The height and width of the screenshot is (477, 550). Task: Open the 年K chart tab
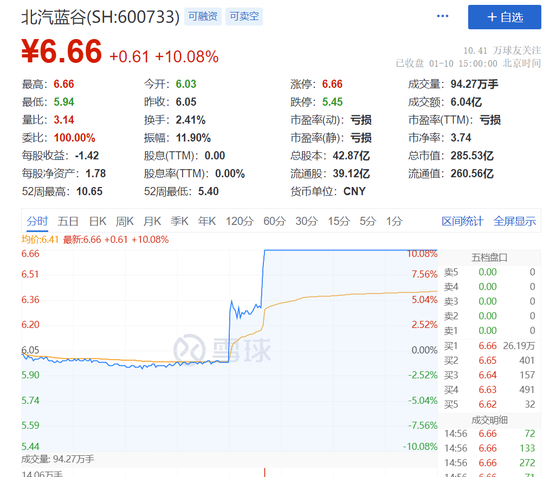pyautogui.click(x=207, y=221)
